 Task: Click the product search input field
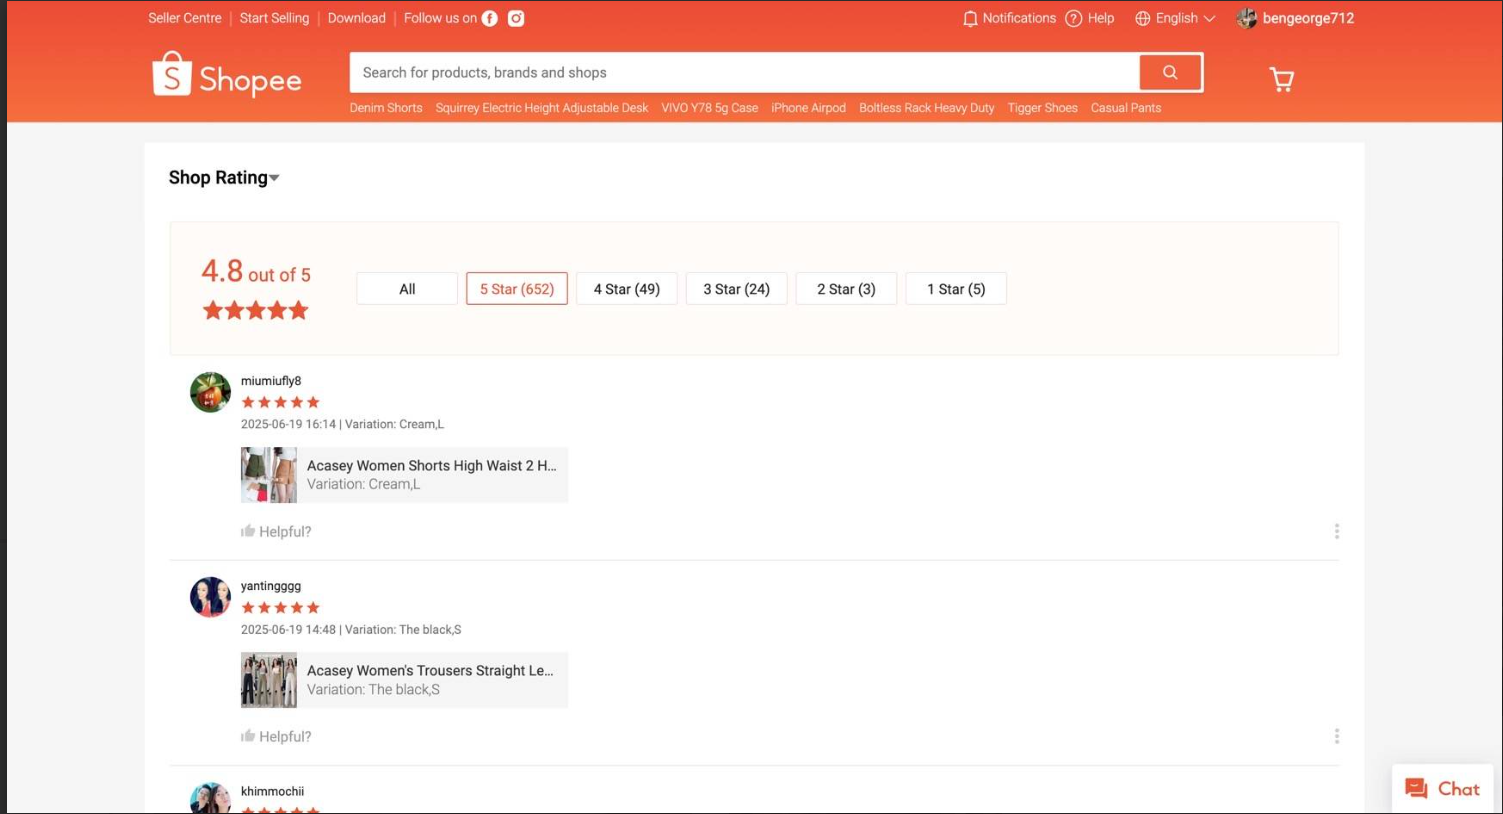[744, 72]
